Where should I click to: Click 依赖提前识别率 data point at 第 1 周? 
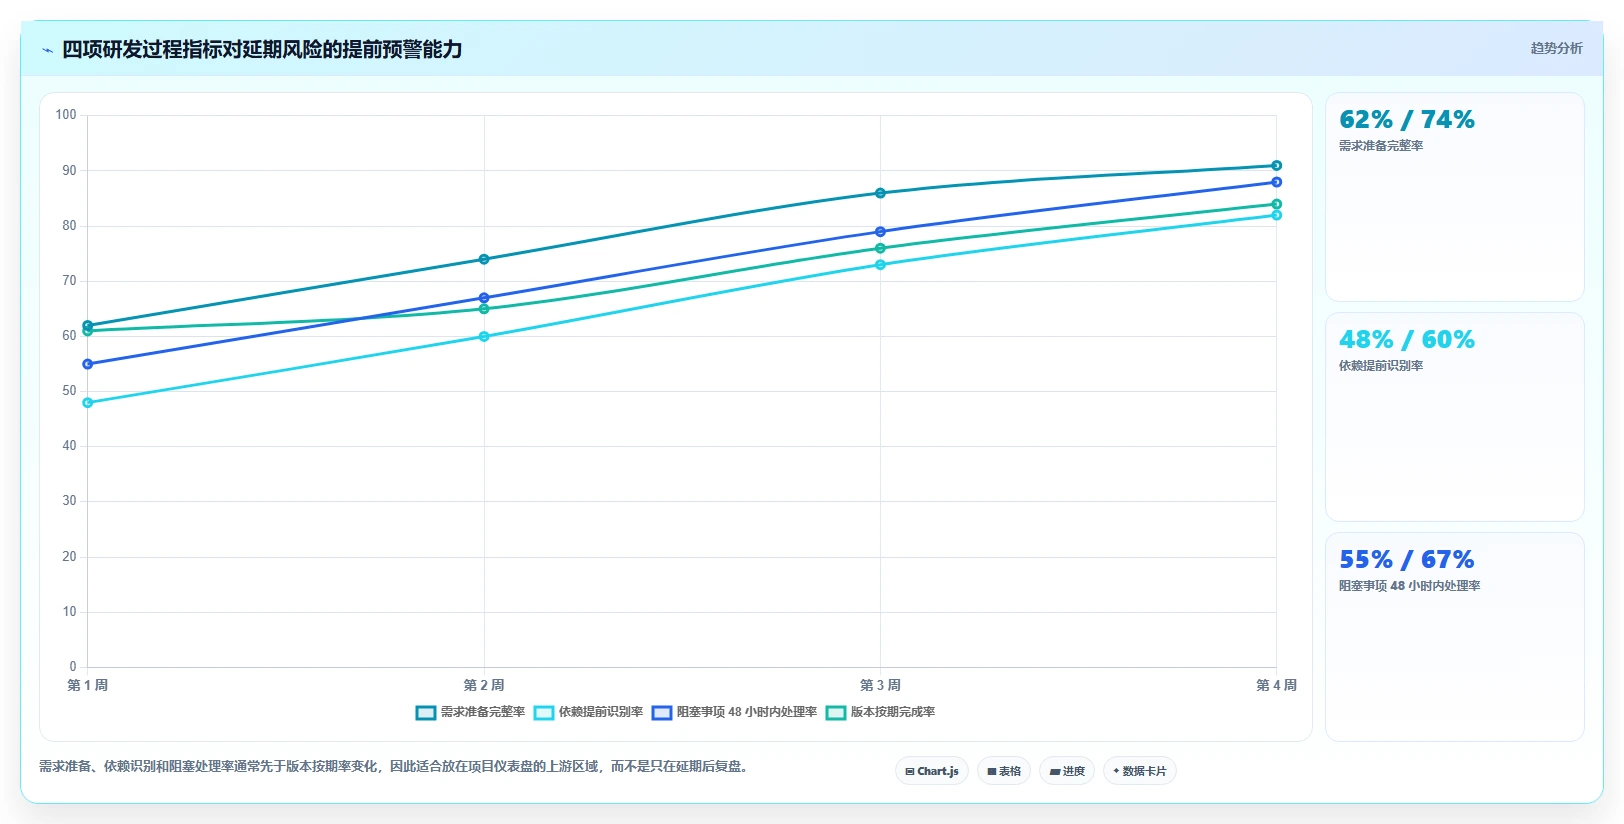click(x=88, y=403)
